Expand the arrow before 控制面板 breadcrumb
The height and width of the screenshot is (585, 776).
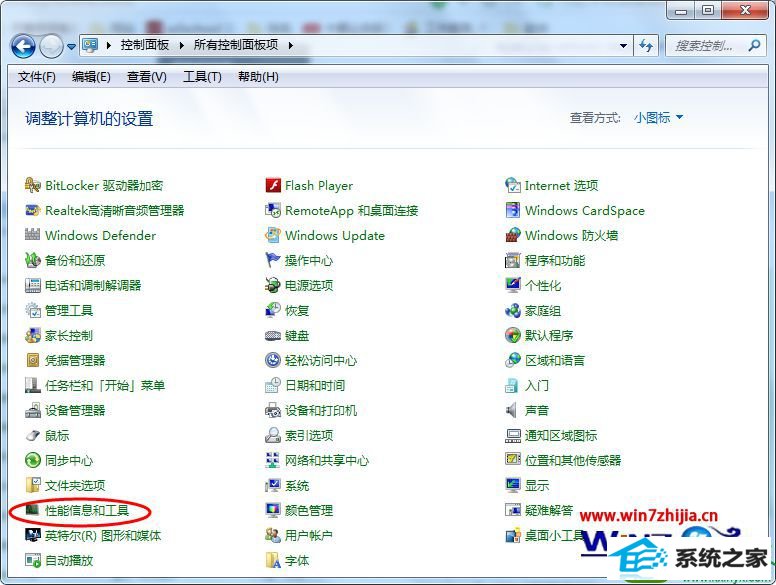109,46
